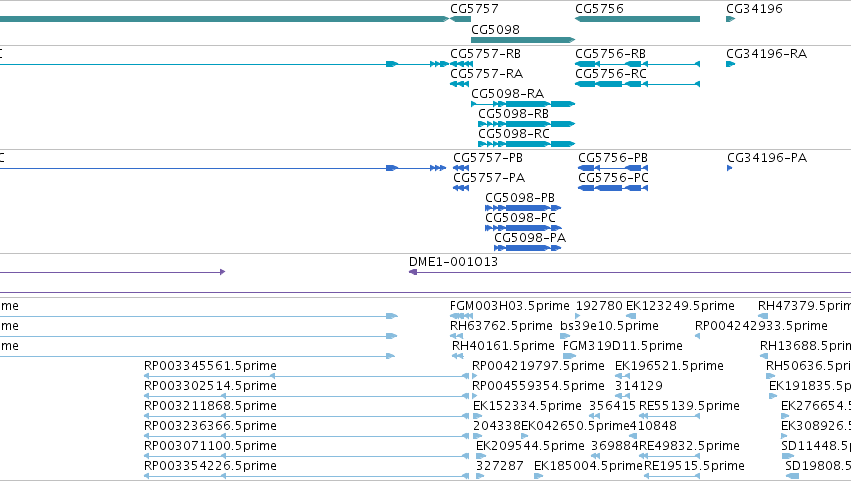Select transcript CG5098-RC

point(514,134)
